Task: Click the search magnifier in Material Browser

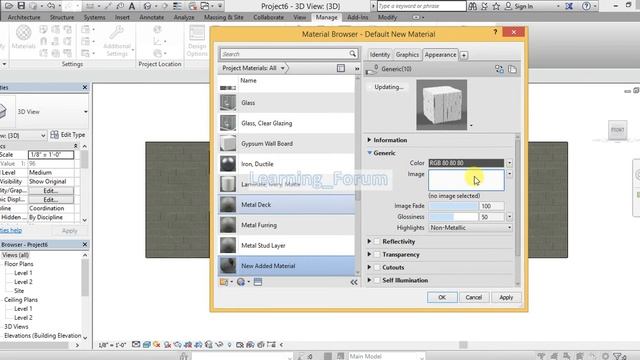Action: 352,54
